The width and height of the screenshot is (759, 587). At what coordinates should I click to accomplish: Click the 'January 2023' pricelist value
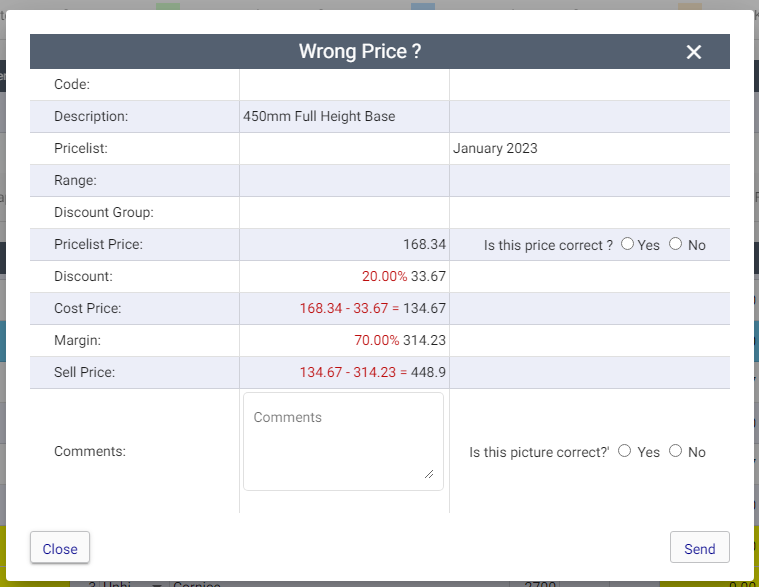(x=495, y=148)
